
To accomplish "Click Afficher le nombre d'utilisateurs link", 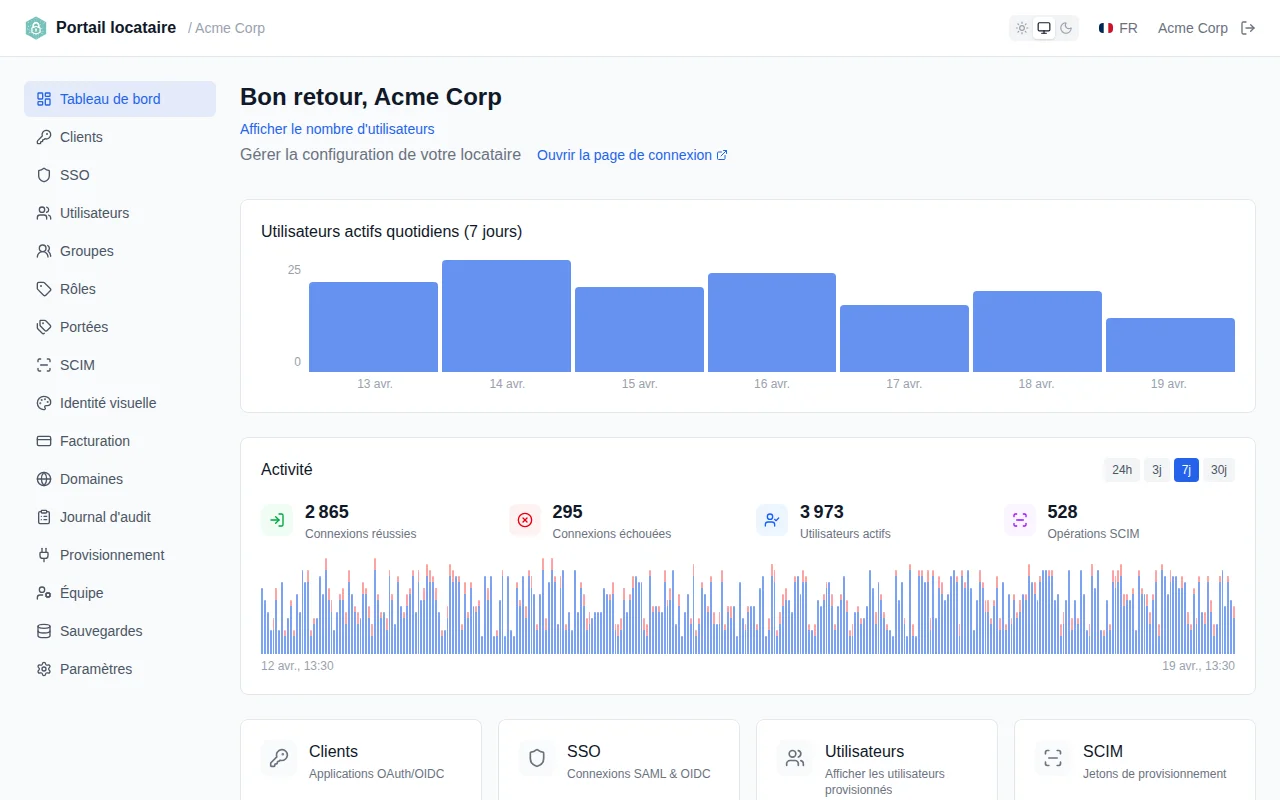I will click(337, 129).
